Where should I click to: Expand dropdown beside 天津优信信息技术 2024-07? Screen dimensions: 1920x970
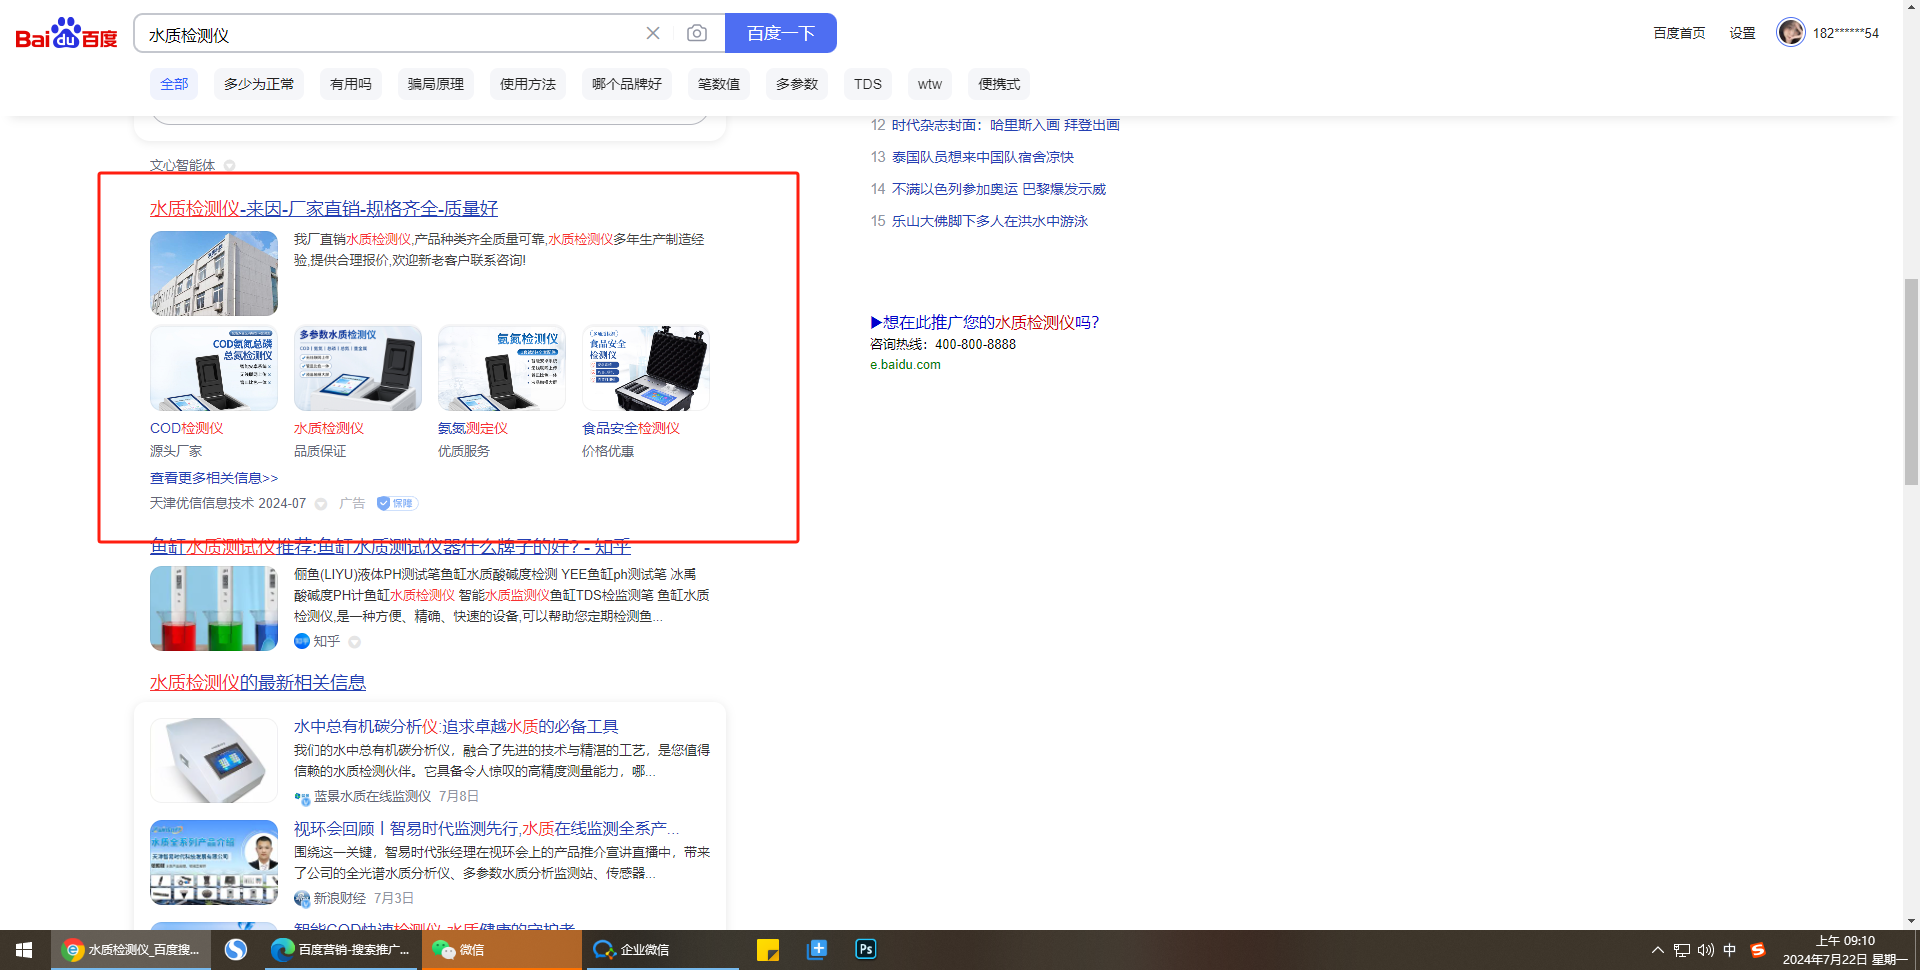point(321,504)
